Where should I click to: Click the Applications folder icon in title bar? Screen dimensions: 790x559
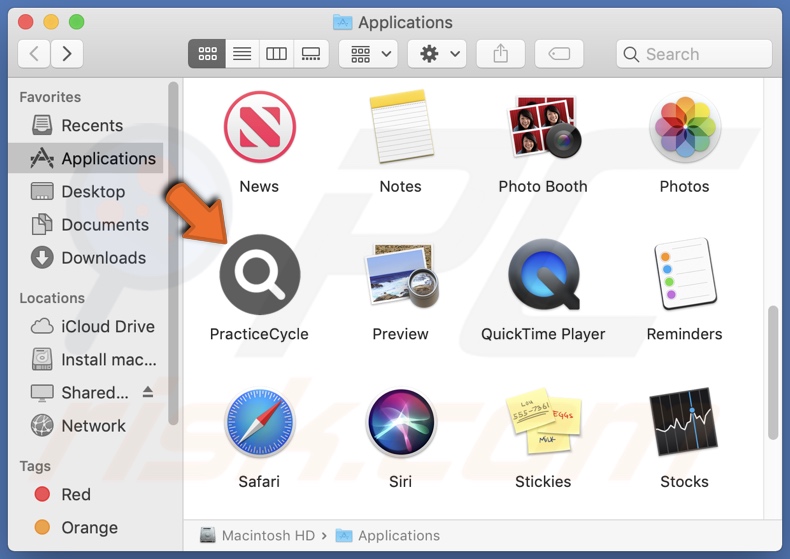(x=343, y=22)
